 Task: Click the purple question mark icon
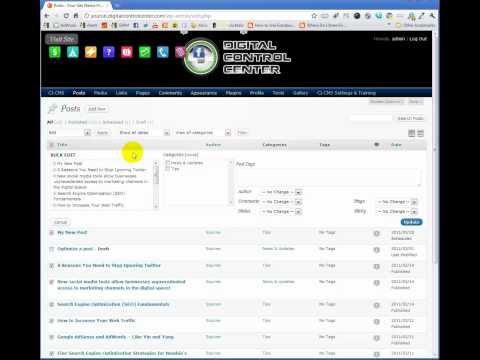tap(109, 52)
